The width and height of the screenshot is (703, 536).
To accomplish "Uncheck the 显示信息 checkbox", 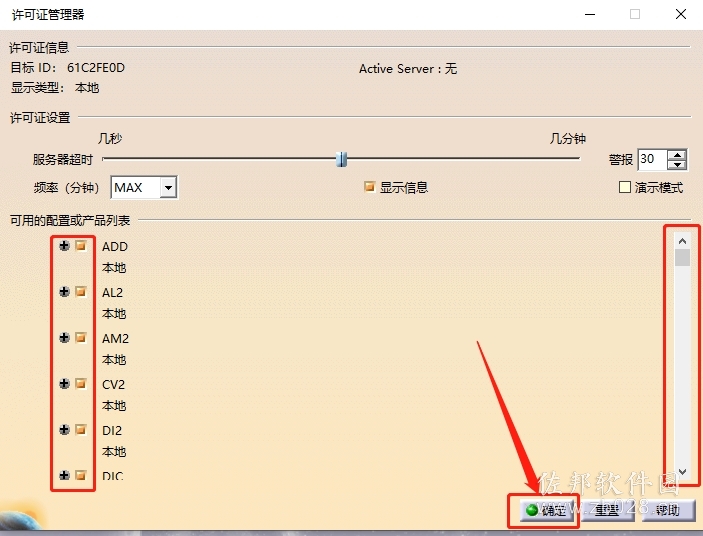I will tap(369, 186).
